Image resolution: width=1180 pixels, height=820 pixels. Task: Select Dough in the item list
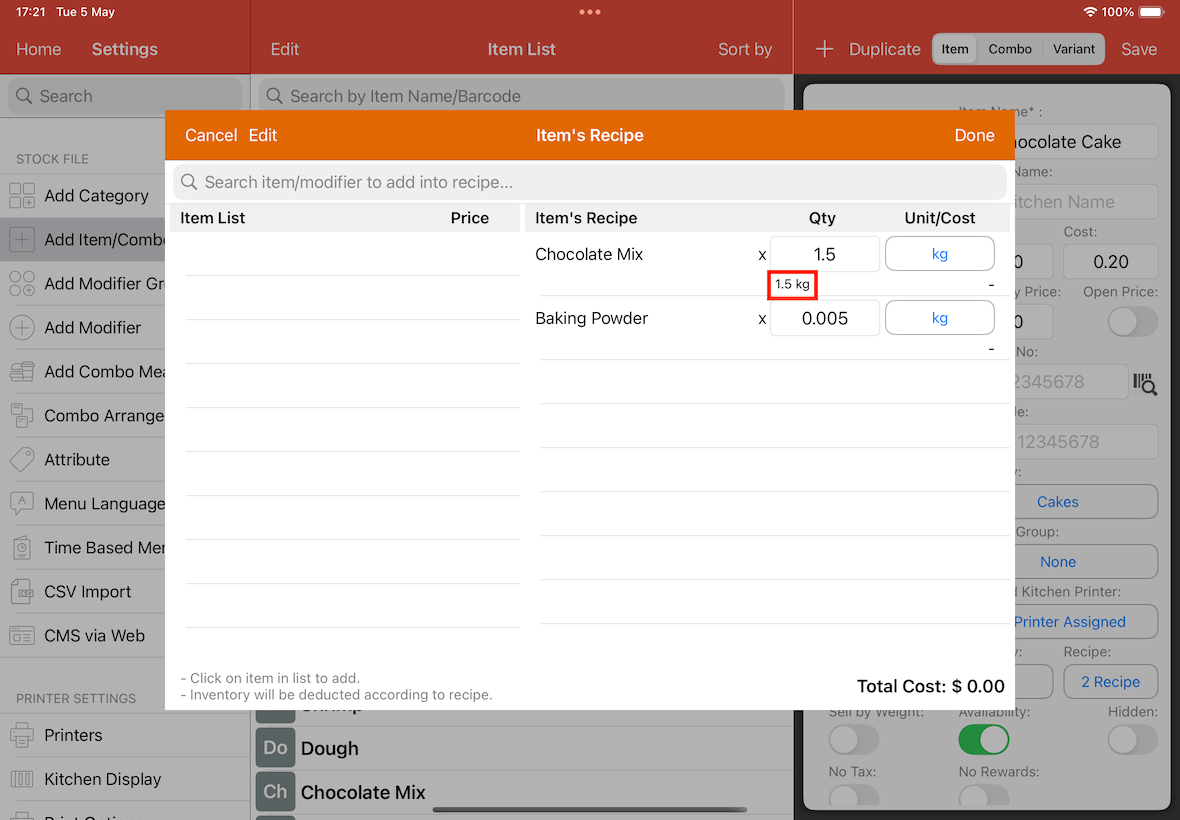(522, 749)
